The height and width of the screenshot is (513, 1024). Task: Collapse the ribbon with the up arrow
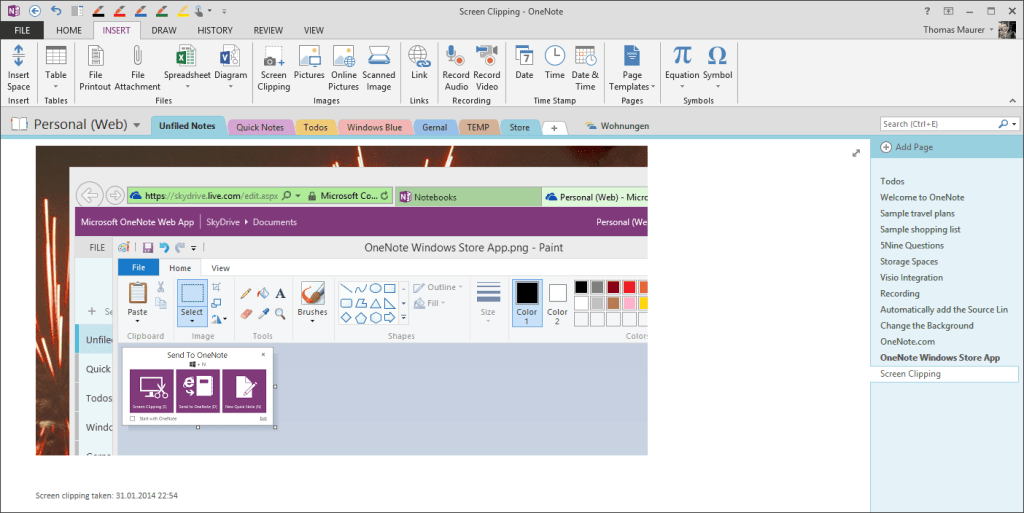pyautogui.click(x=1012, y=101)
